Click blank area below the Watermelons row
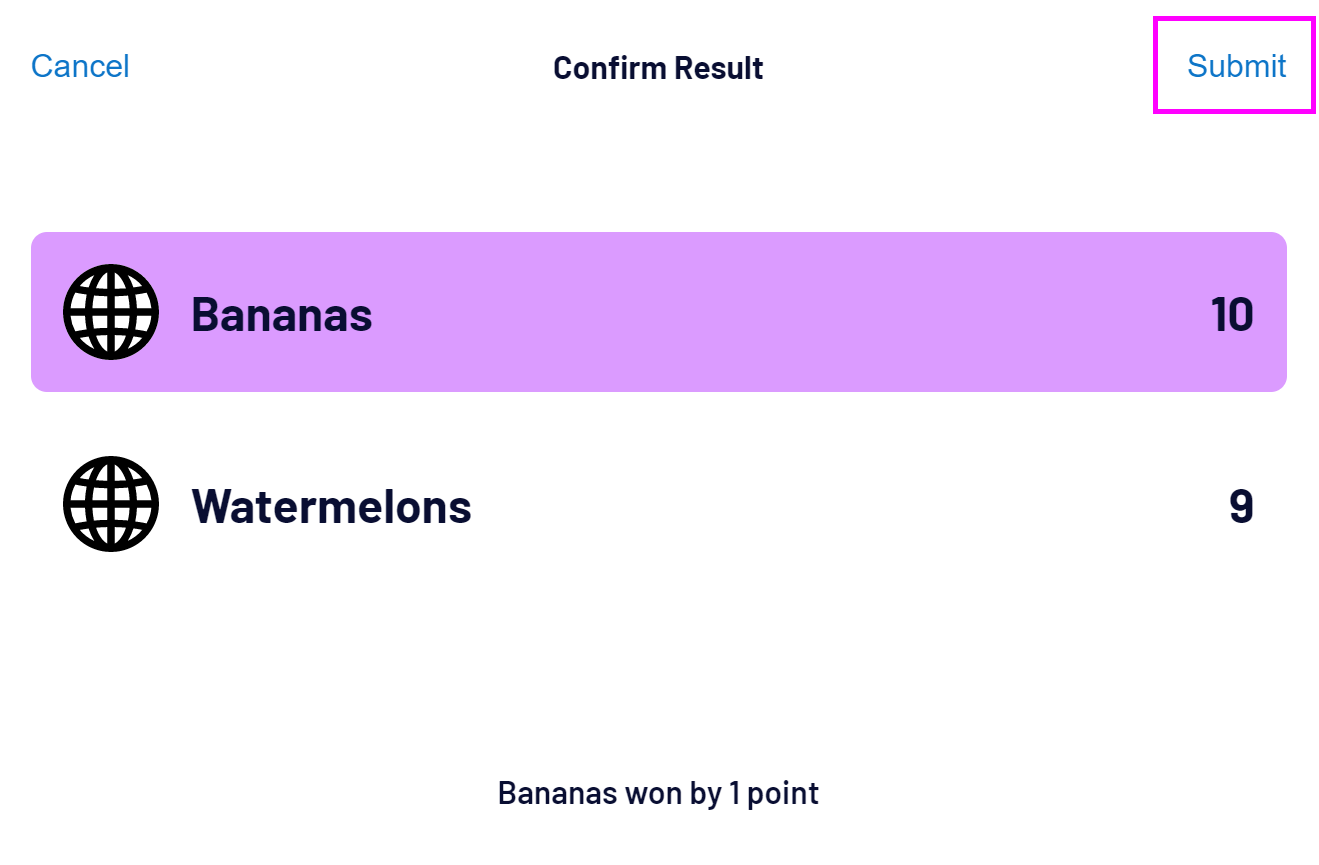The image size is (1319, 865). (658, 660)
